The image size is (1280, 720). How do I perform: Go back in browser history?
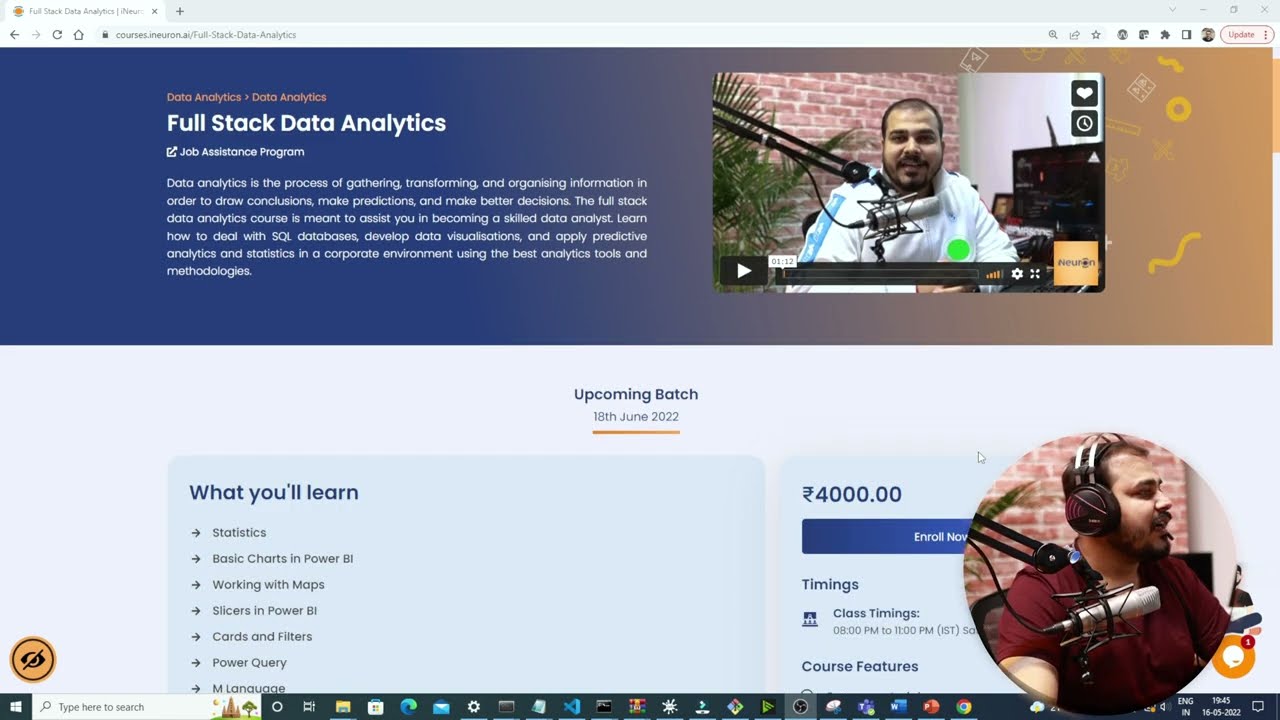tap(14, 34)
